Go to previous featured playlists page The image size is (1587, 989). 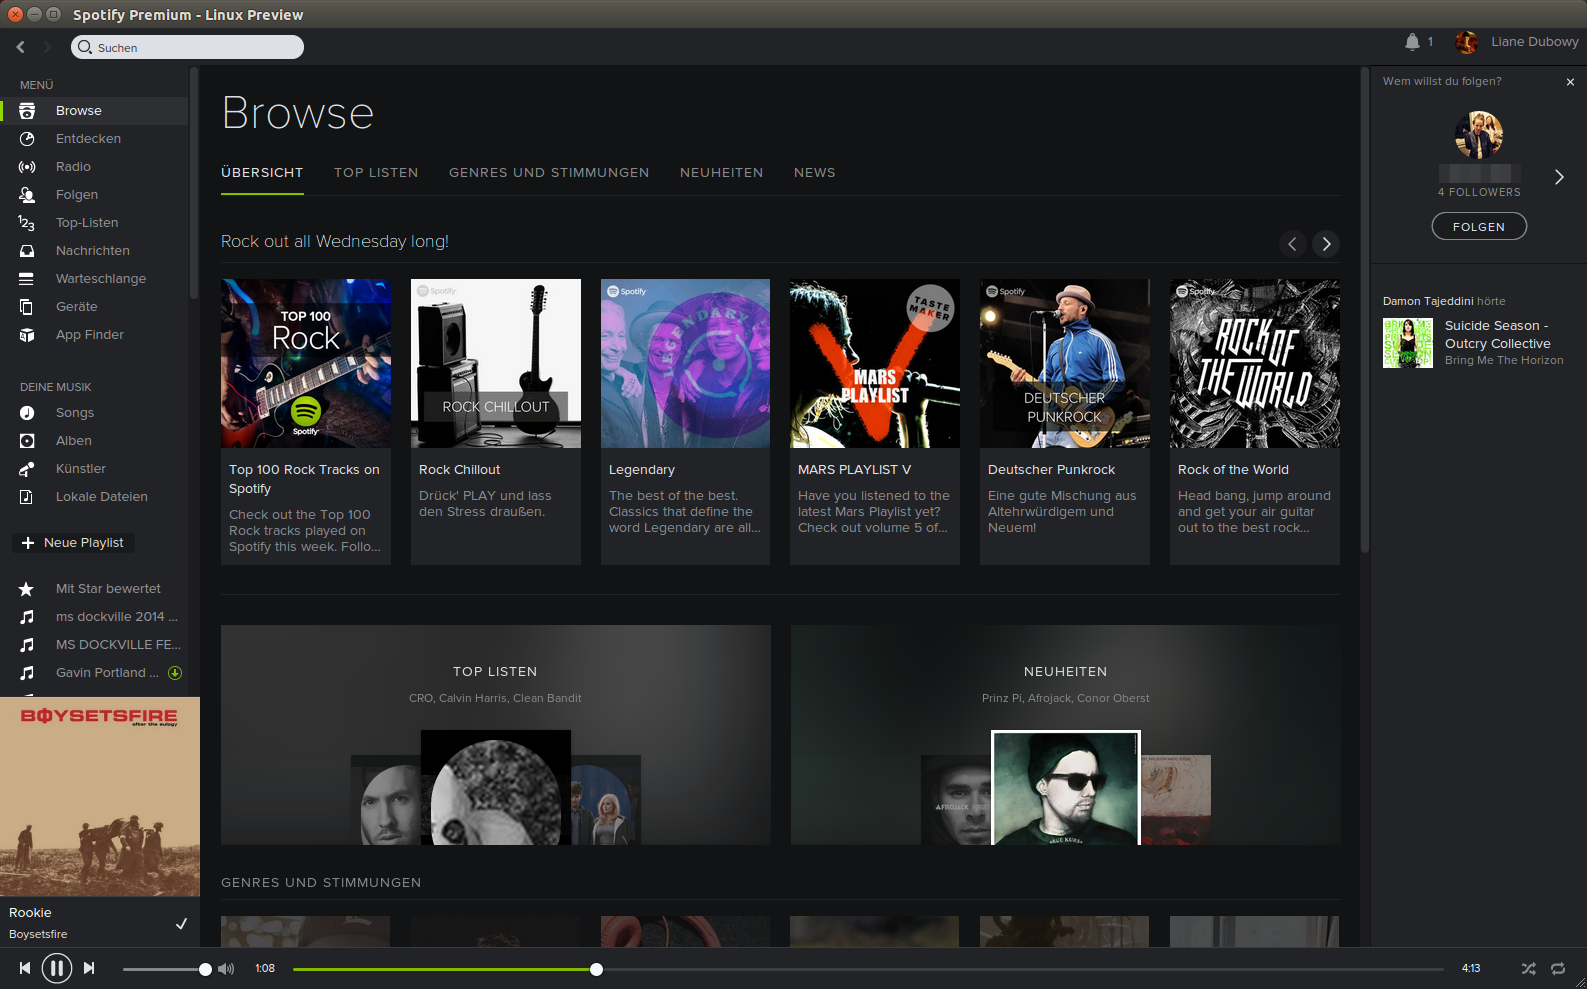coord(1293,244)
